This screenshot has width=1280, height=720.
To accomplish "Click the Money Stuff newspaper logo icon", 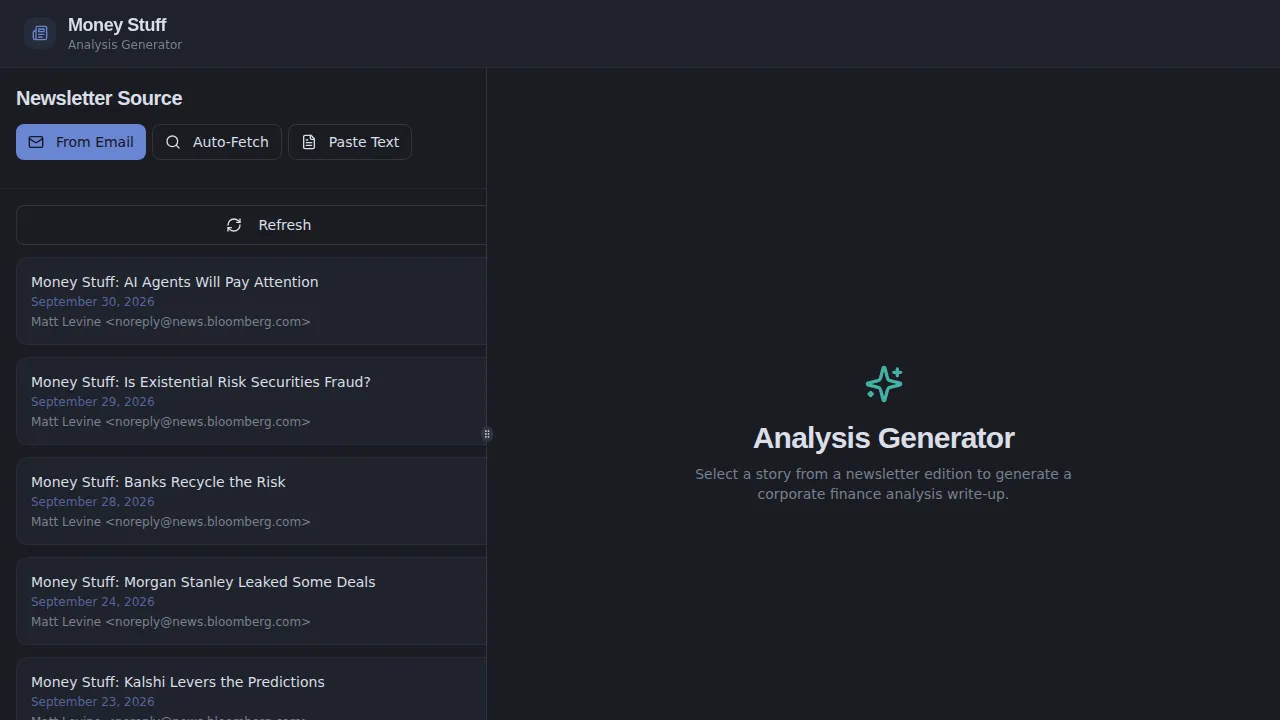I will click(40, 33).
